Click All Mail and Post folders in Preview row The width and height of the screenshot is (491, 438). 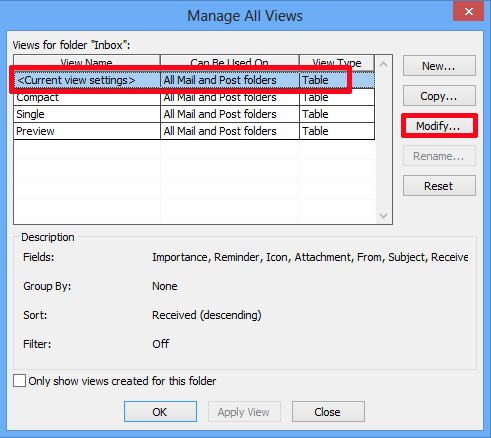[230, 131]
